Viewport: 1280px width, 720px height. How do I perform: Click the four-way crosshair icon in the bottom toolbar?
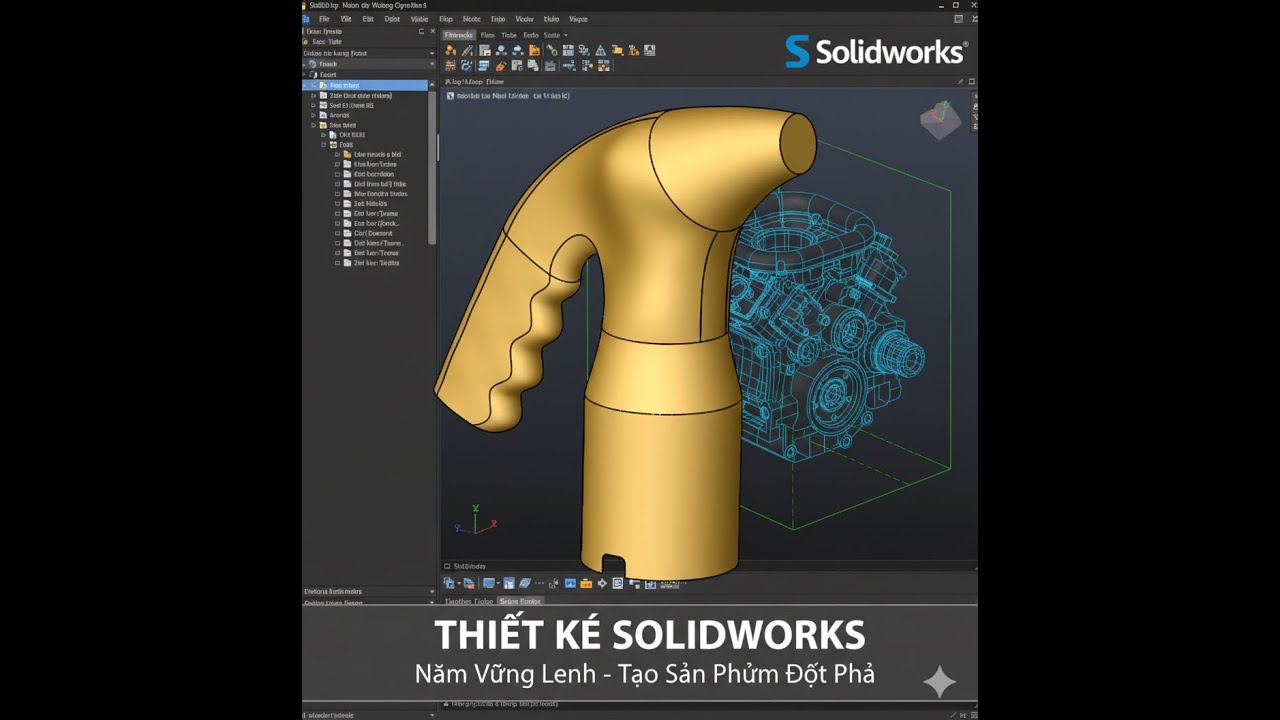point(602,583)
